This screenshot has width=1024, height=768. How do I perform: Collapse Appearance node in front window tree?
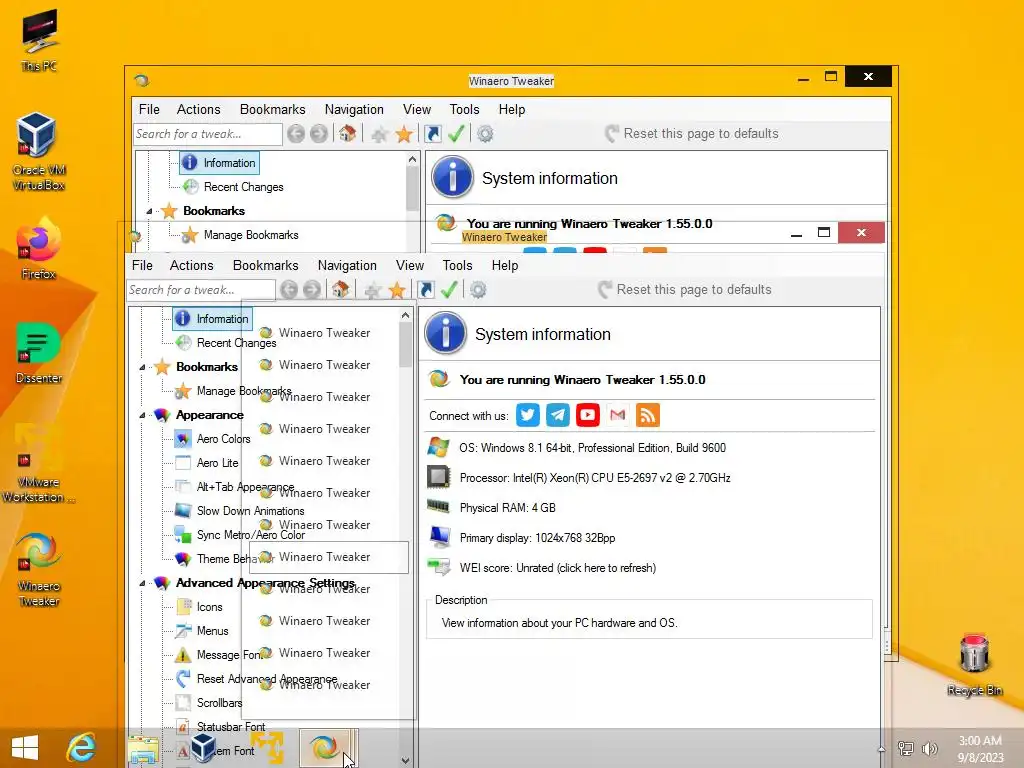click(x=142, y=415)
